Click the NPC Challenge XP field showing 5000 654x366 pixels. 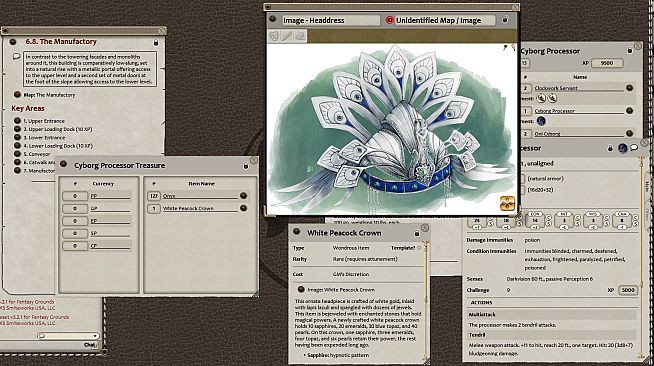(628, 290)
